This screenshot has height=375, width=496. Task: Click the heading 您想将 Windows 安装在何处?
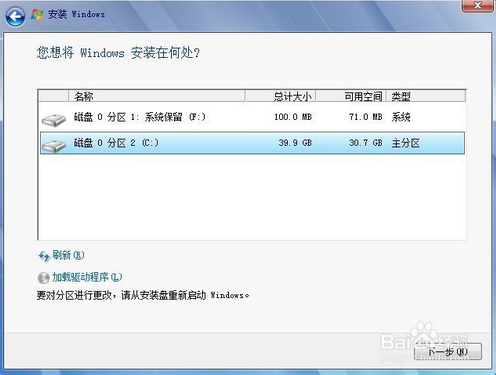[119, 53]
